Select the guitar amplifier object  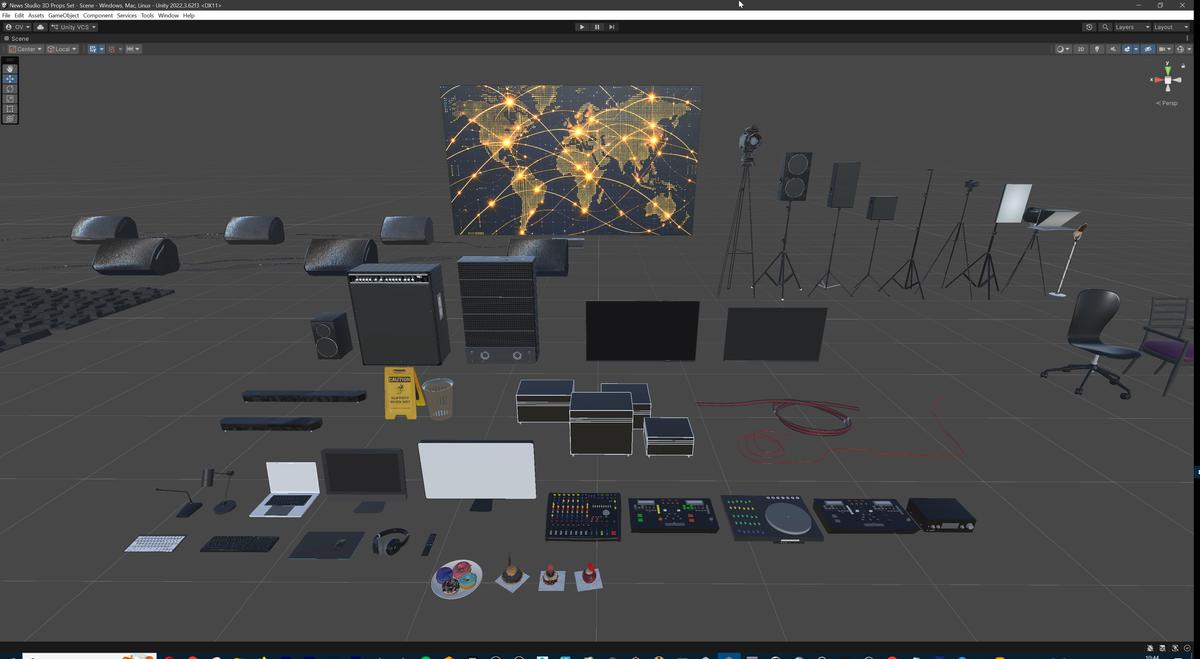click(399, 314)
